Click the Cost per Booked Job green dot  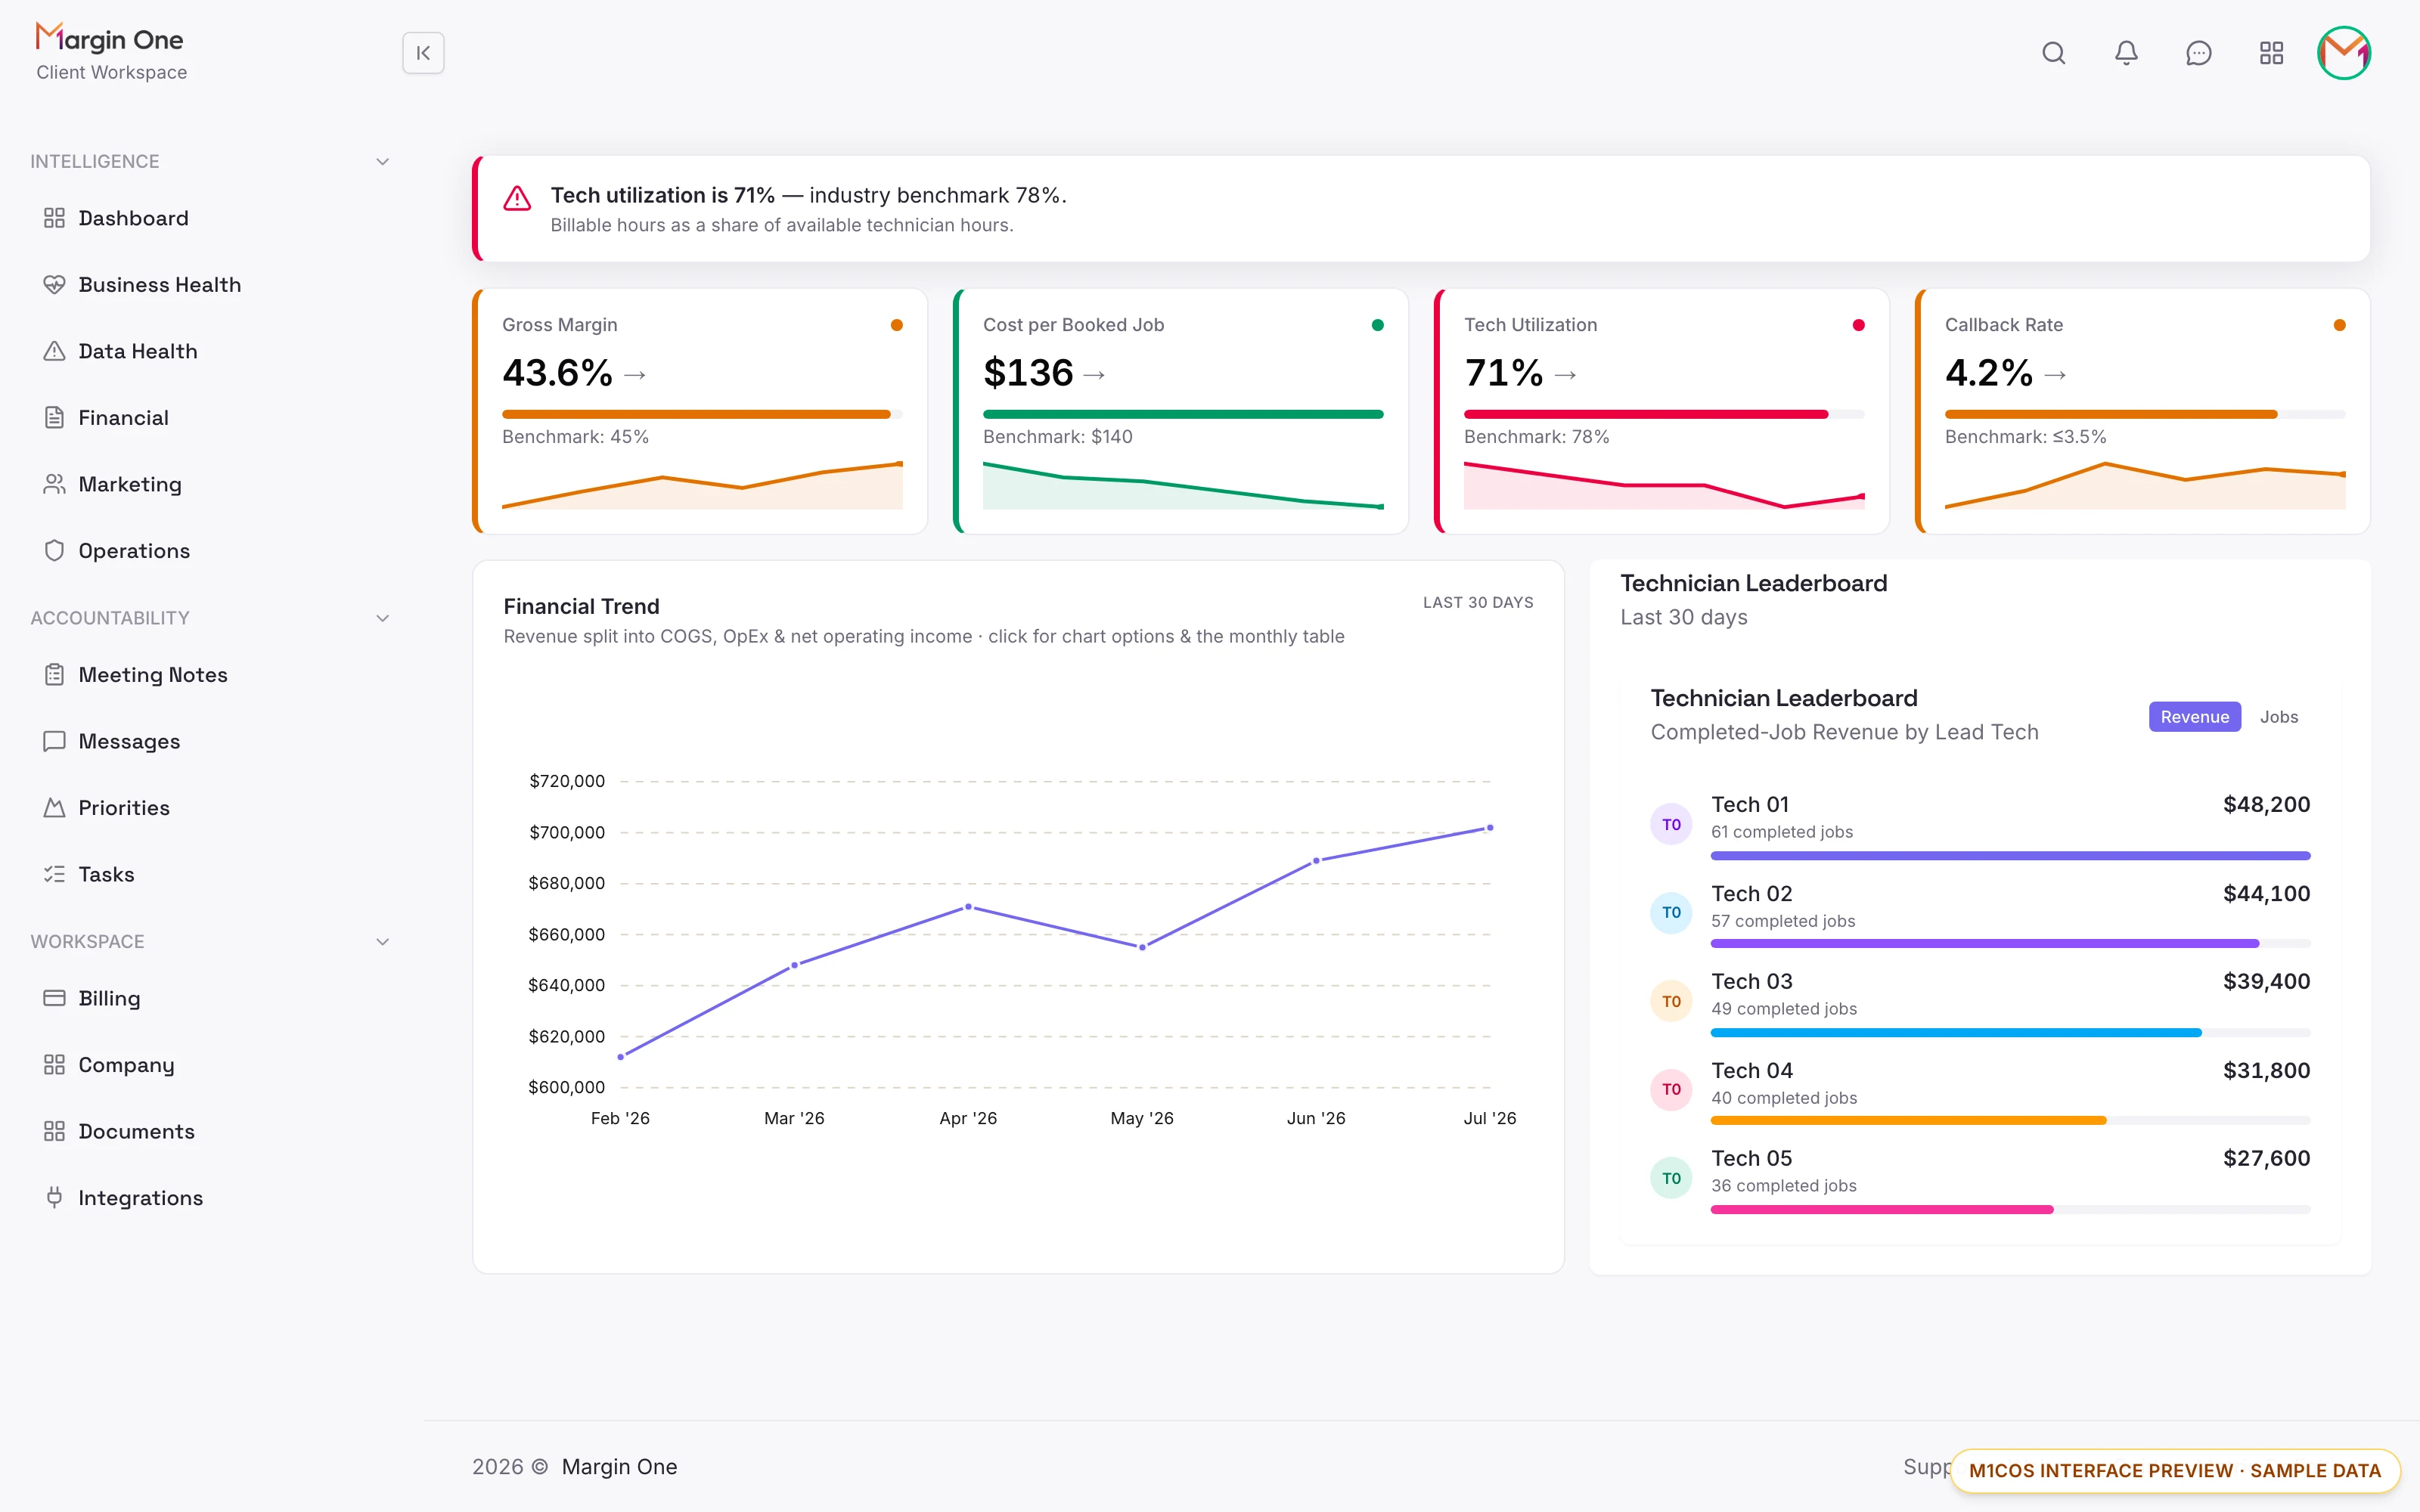click(x=1377, y=325)
